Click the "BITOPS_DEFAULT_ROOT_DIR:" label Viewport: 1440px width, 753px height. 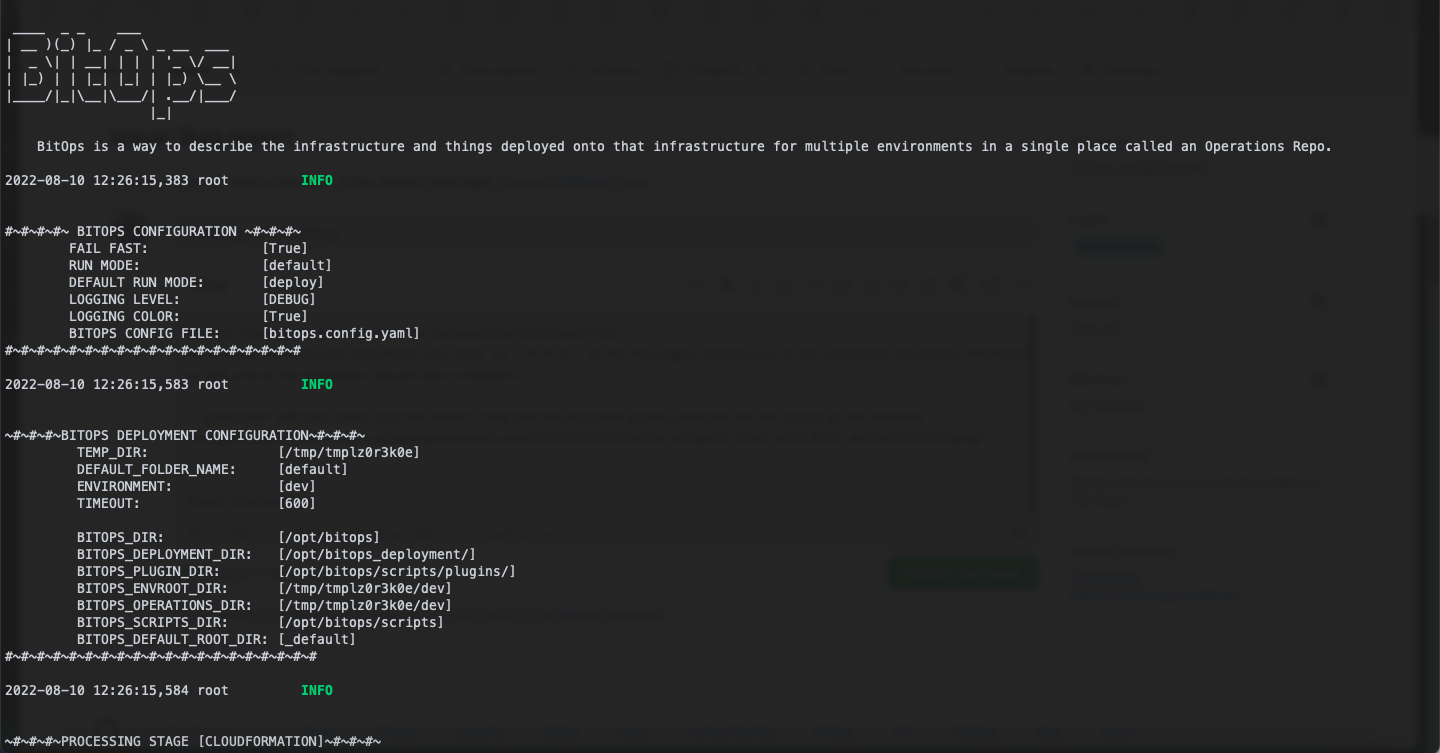click(172, 639)
